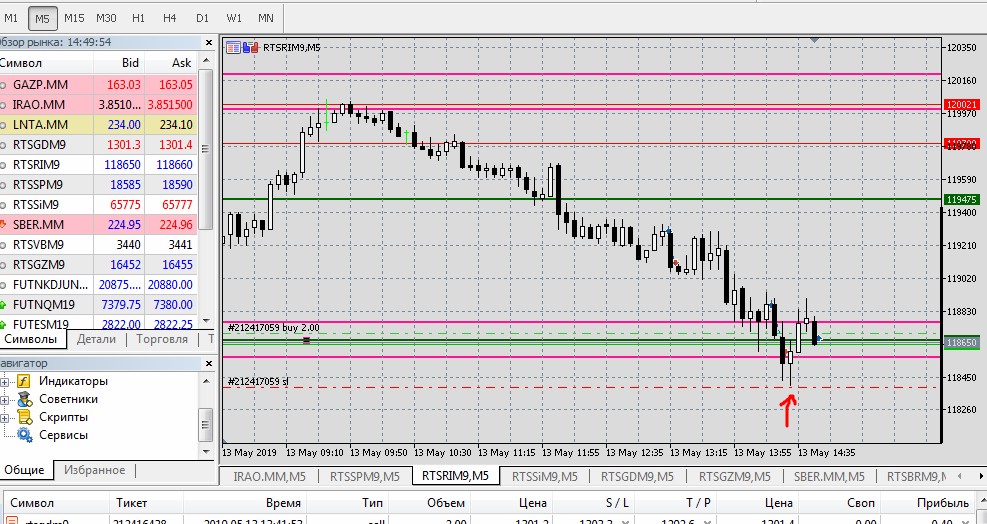Expand the Indicators tree node

coord(5,382)
